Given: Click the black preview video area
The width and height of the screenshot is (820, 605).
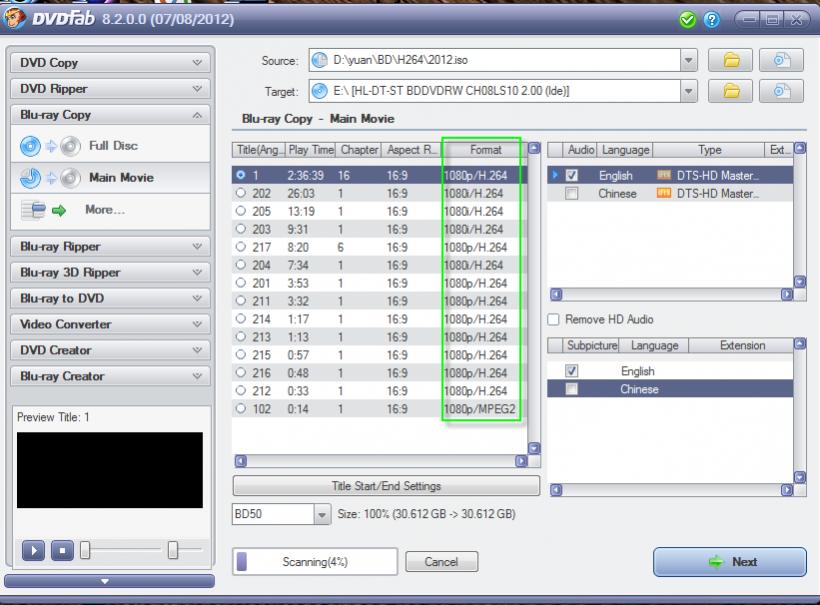Looking at the screenshot, I should [109, 470].
